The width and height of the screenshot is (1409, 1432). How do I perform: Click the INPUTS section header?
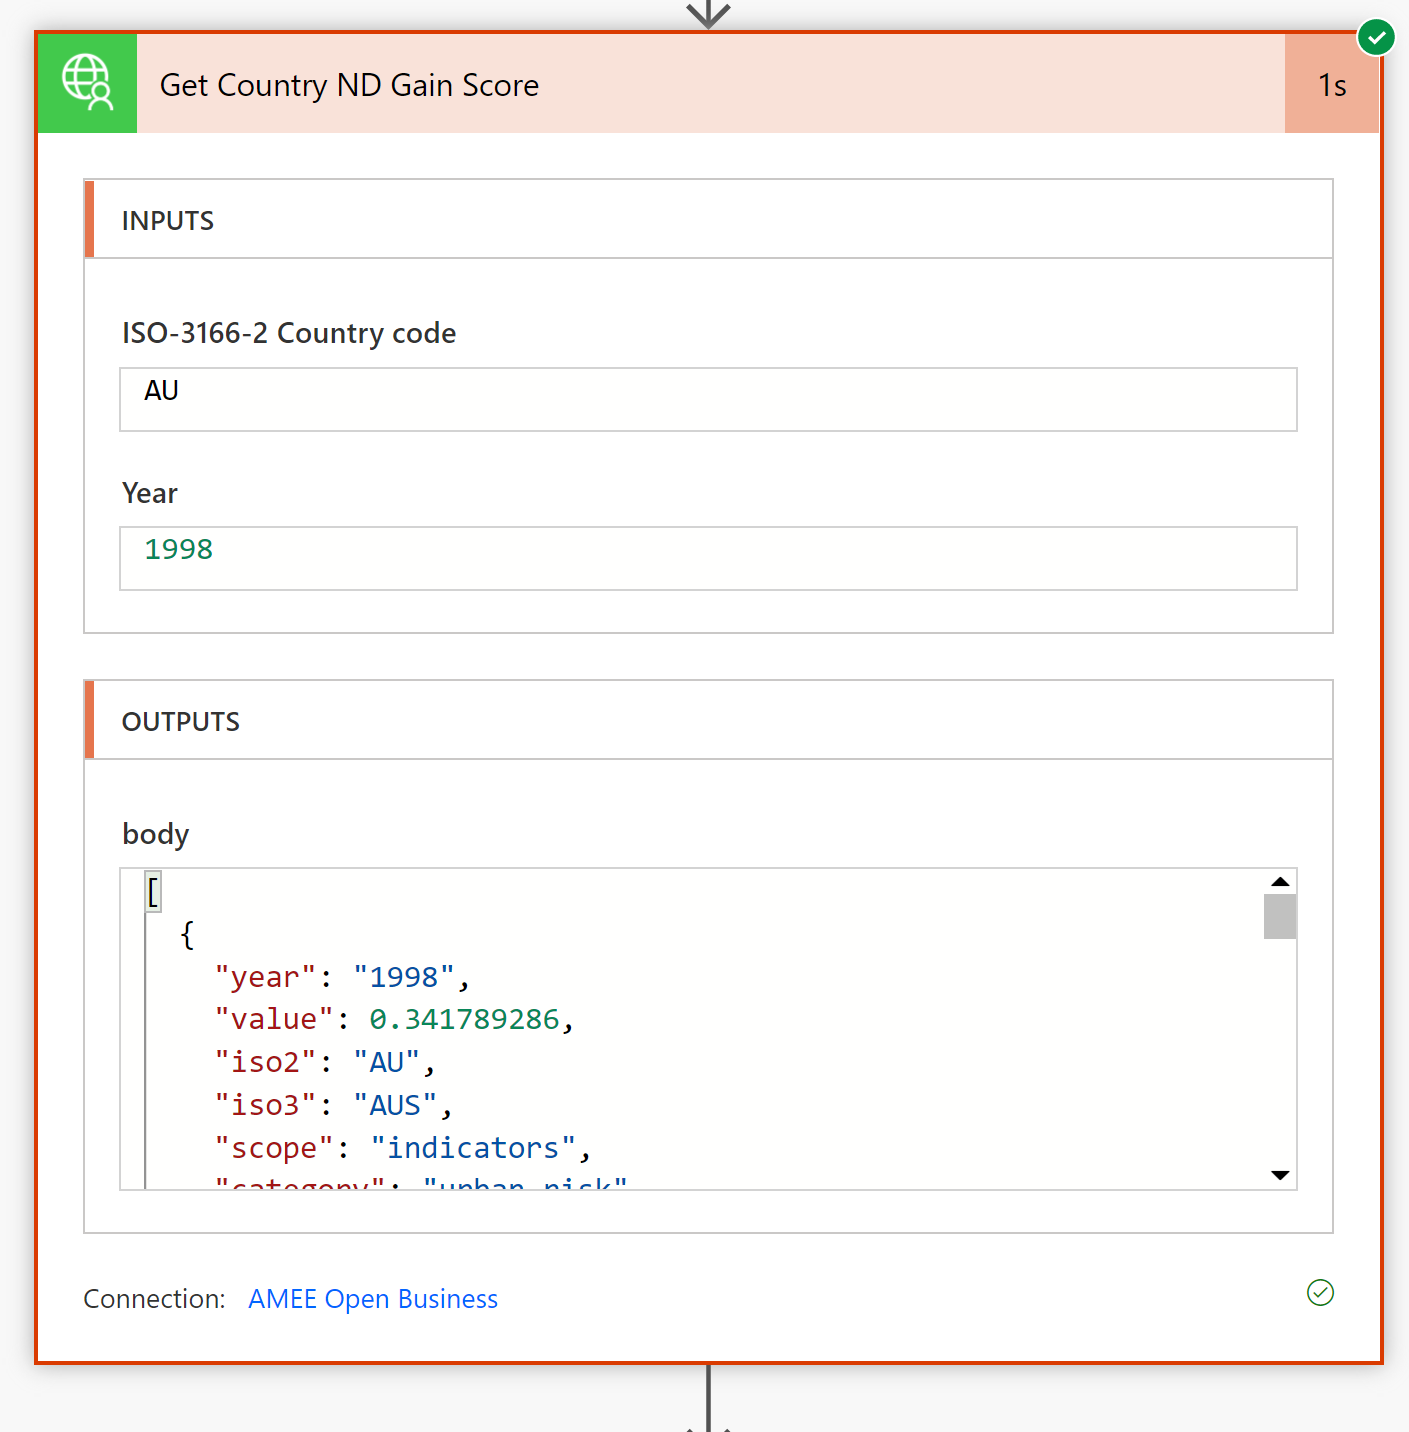tap(708, 219)
